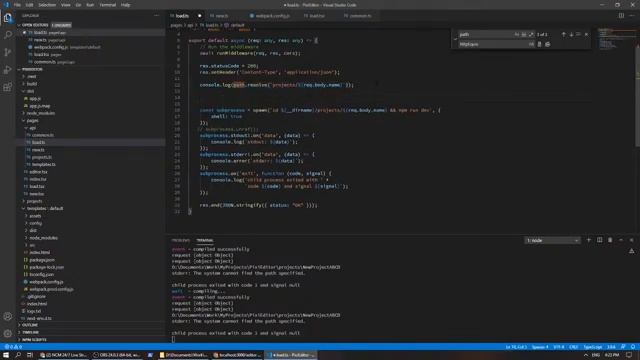
Task: Collapse the templates default folder
Action: (45, 209)
